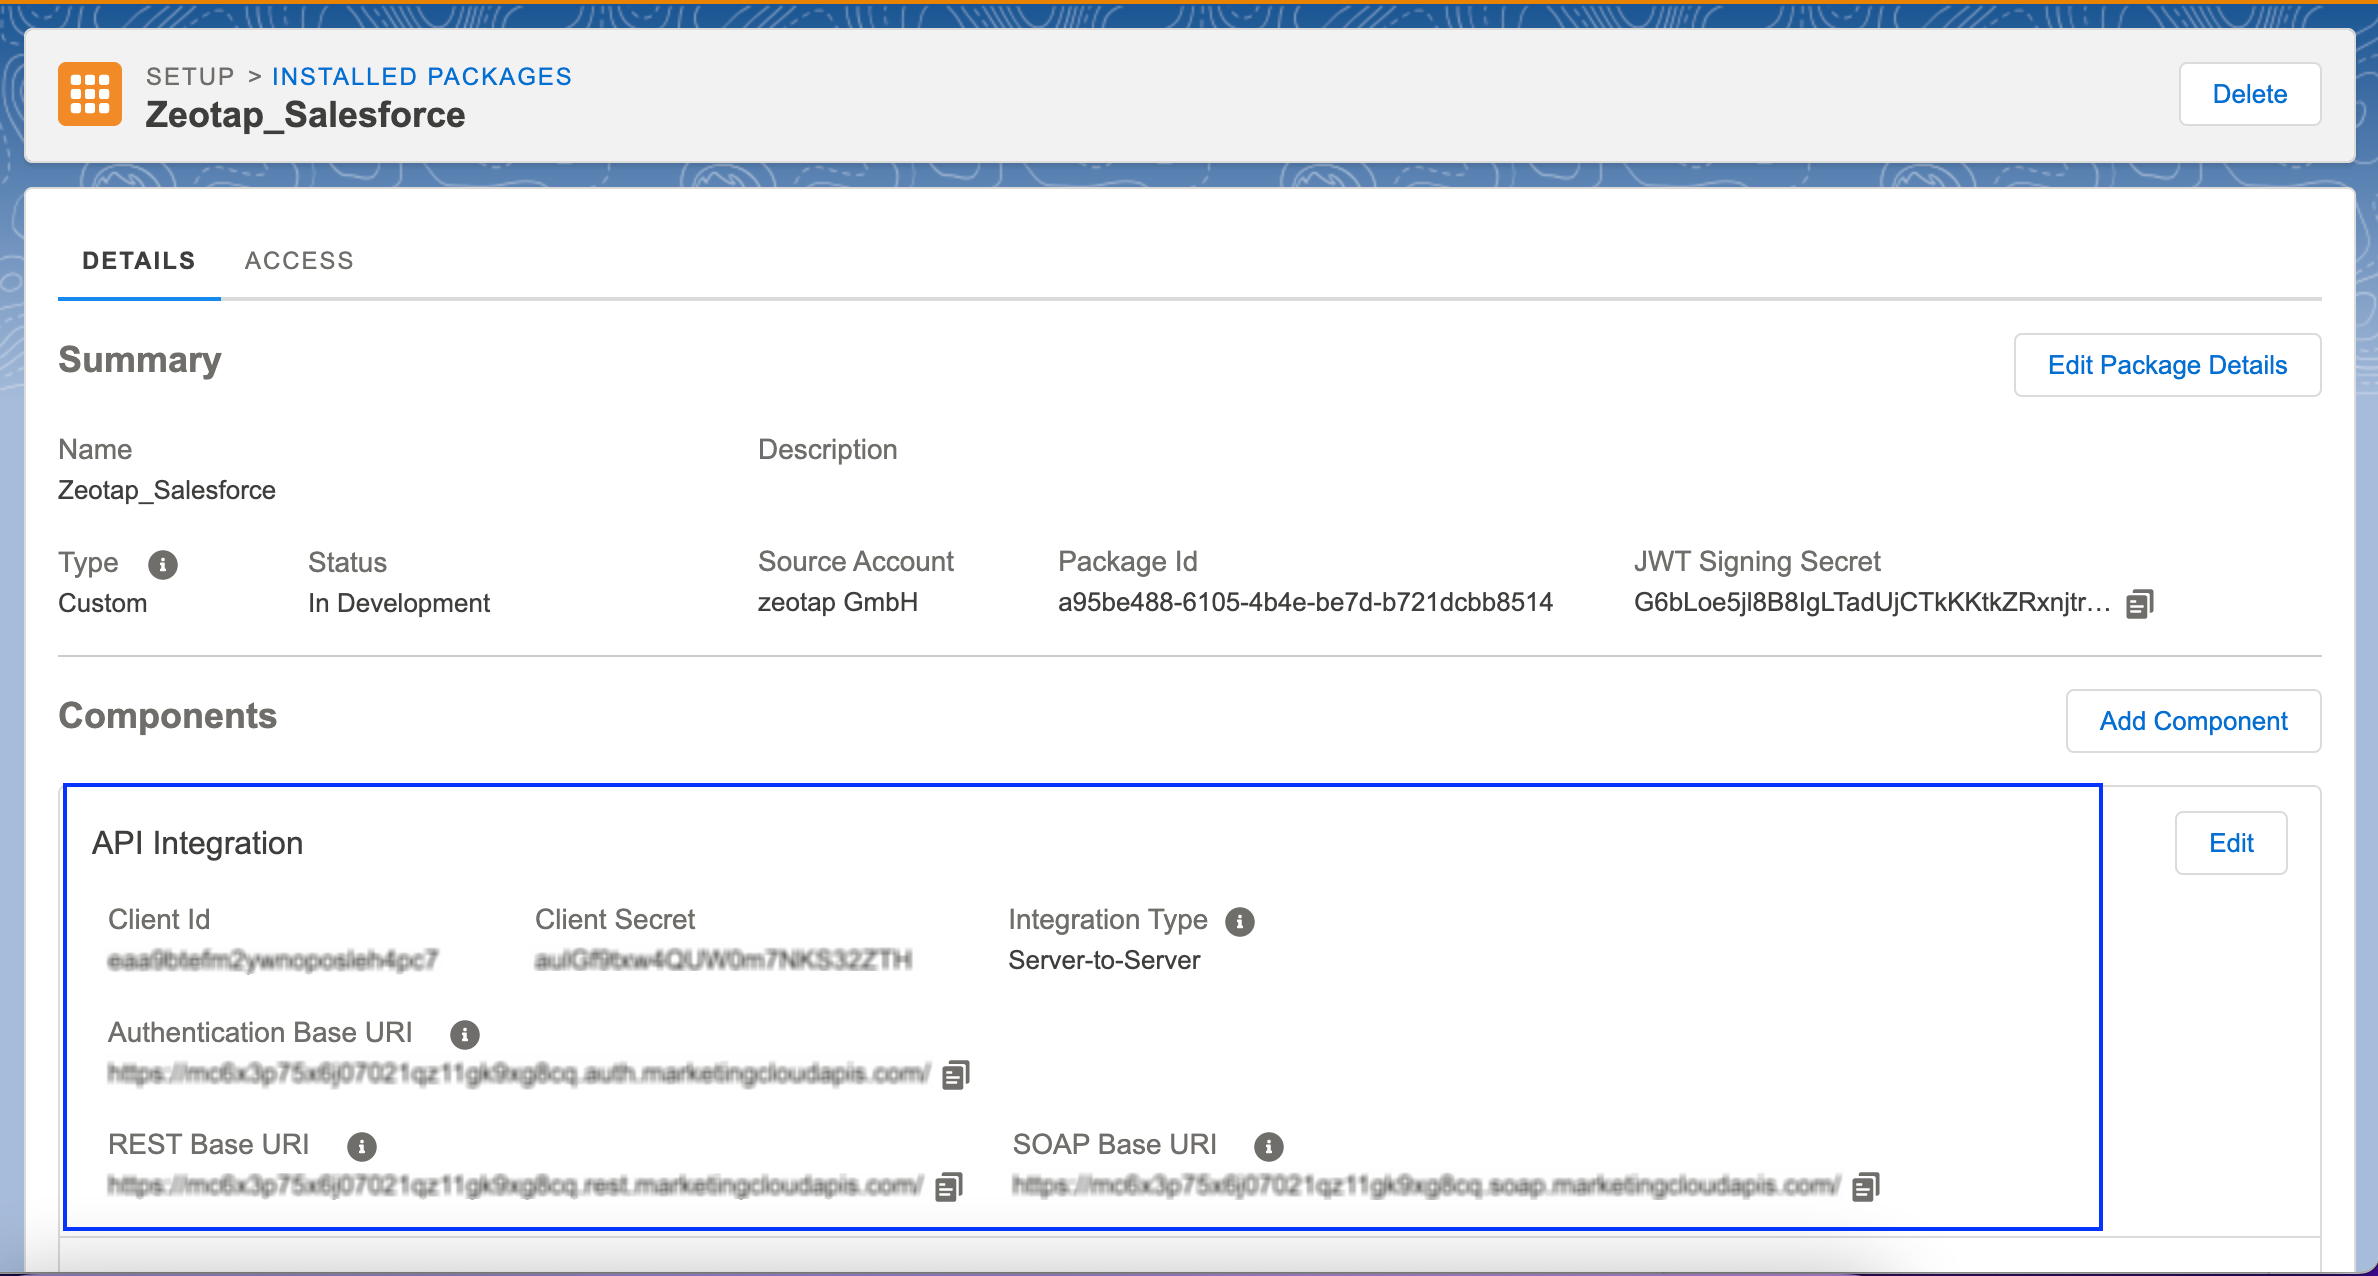This screenshot has height=1276, width=2378.
Task: Copy the JWT Signing Secret value
Action: pyautogui.click(x=2139, y=604)
